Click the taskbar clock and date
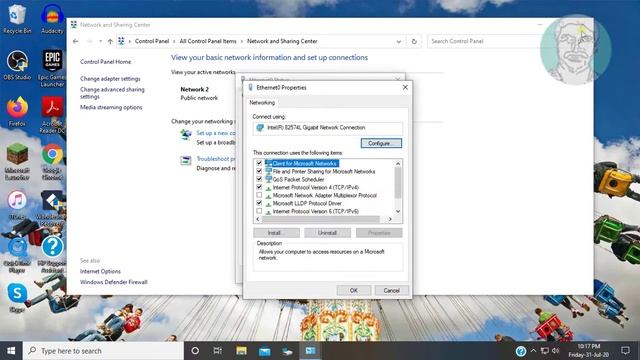The height and width of the screenshot is (360, 640). point(589,351)
